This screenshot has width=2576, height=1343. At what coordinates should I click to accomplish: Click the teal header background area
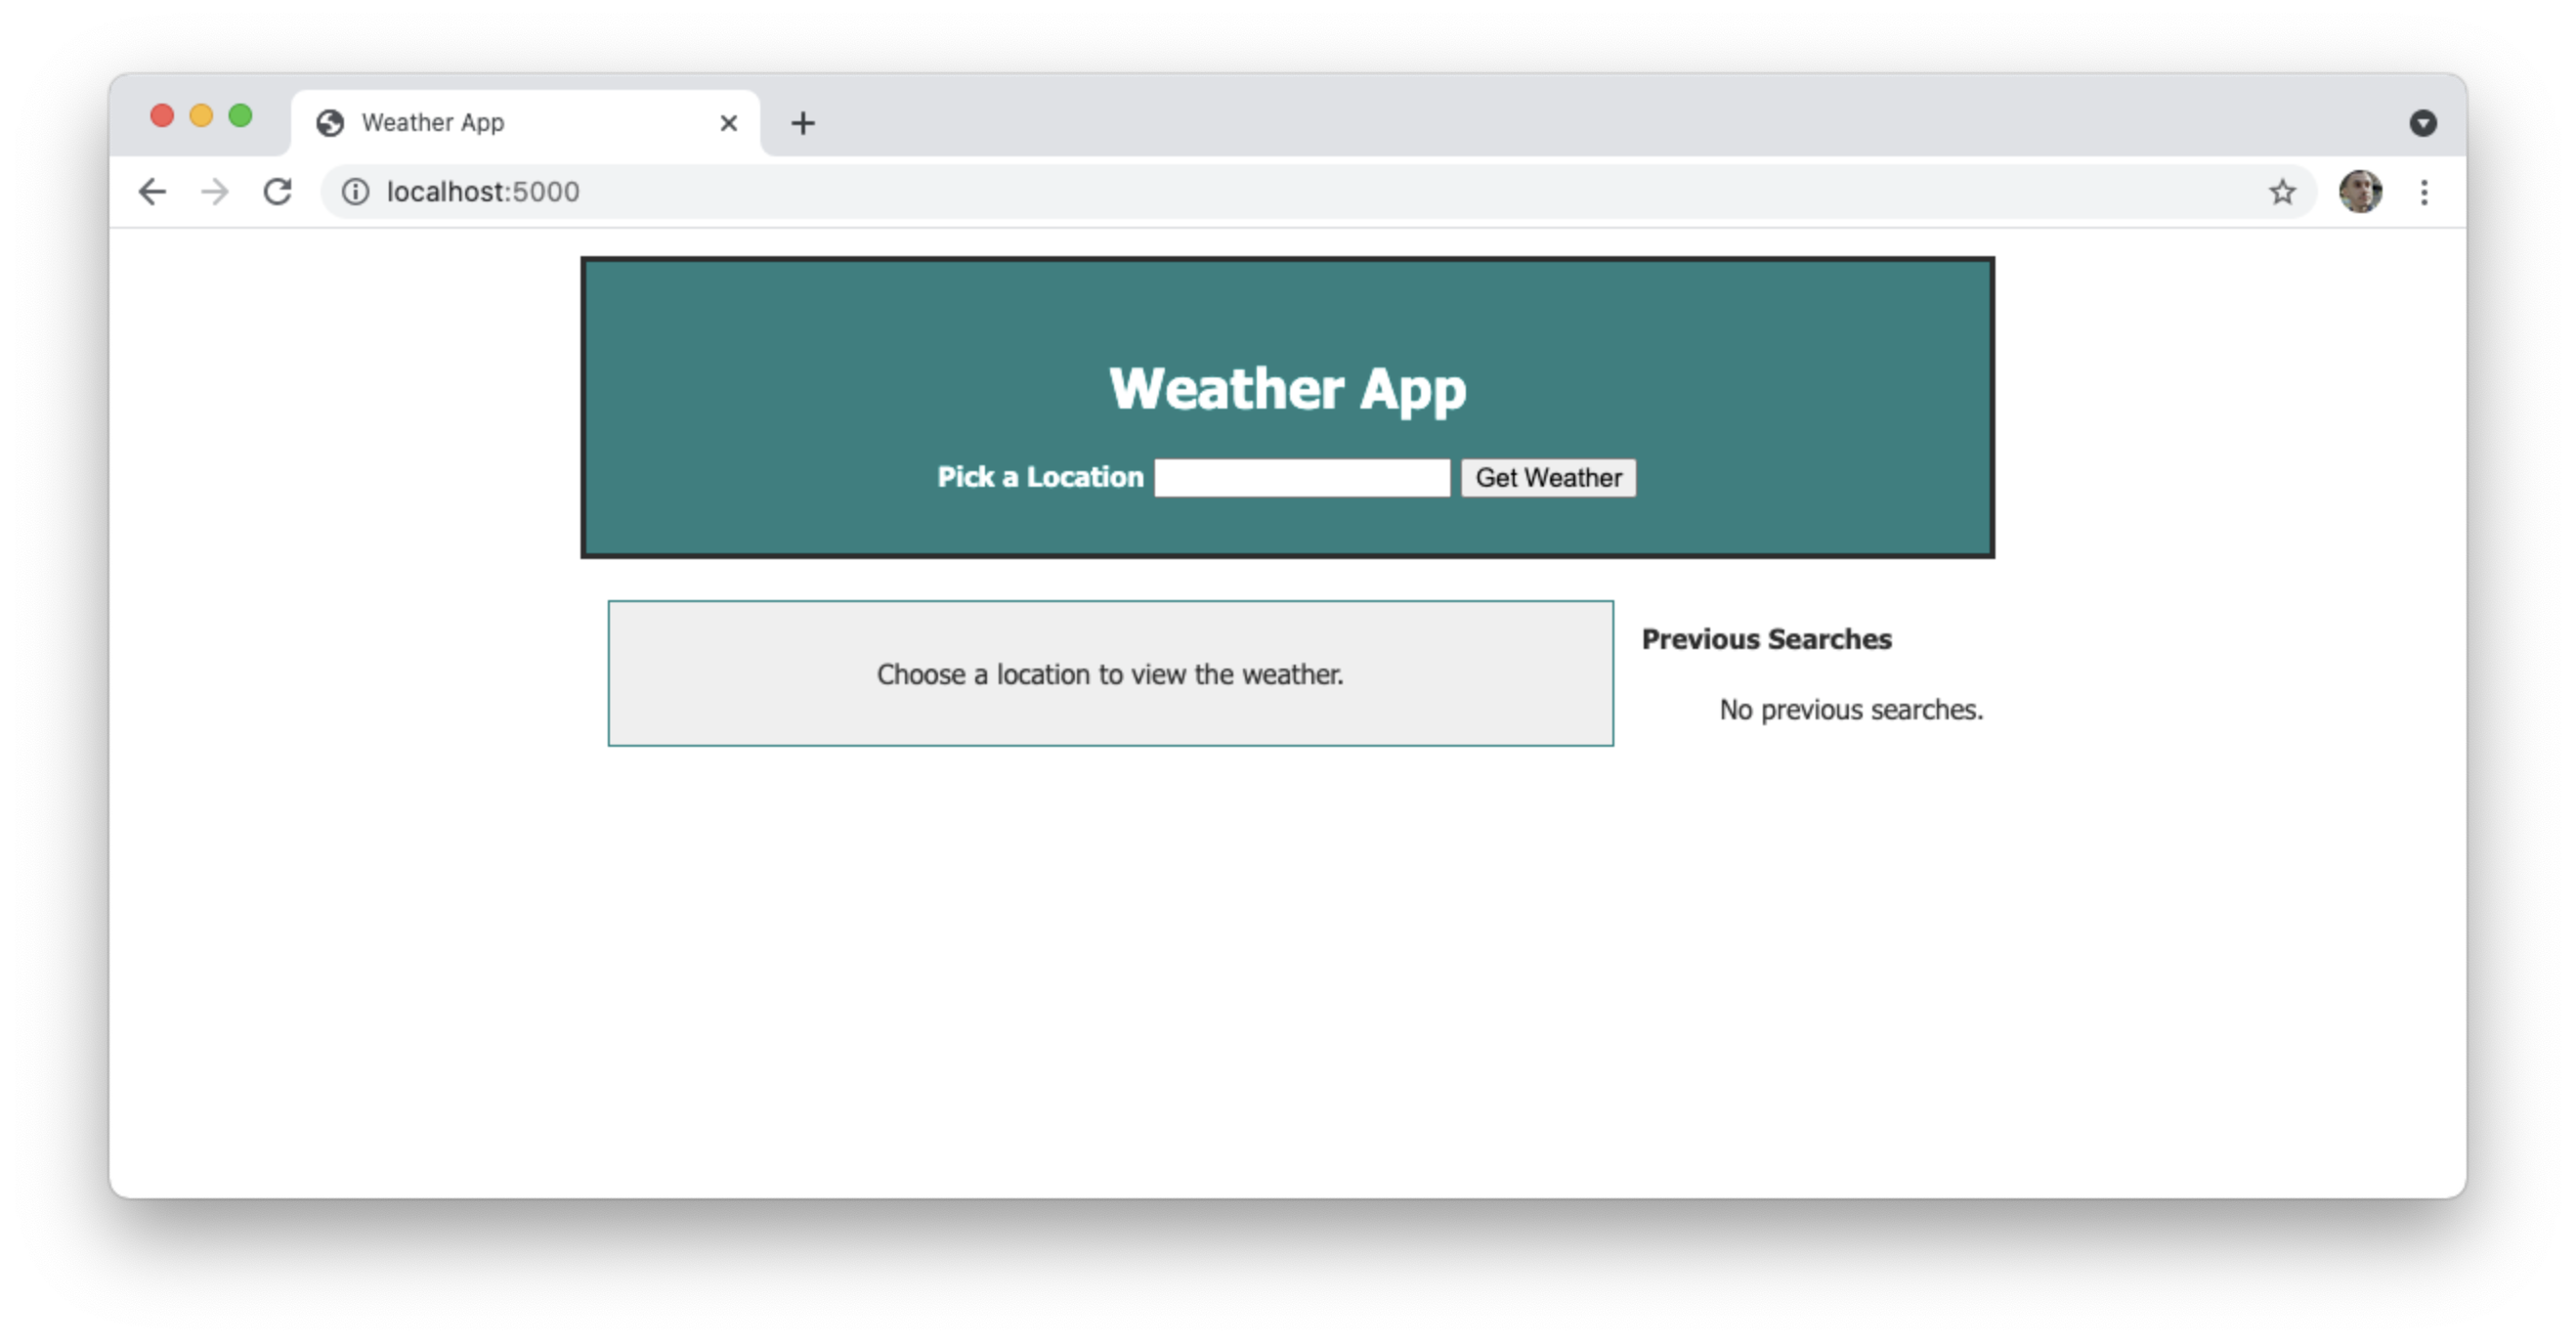coord(1288,406)
